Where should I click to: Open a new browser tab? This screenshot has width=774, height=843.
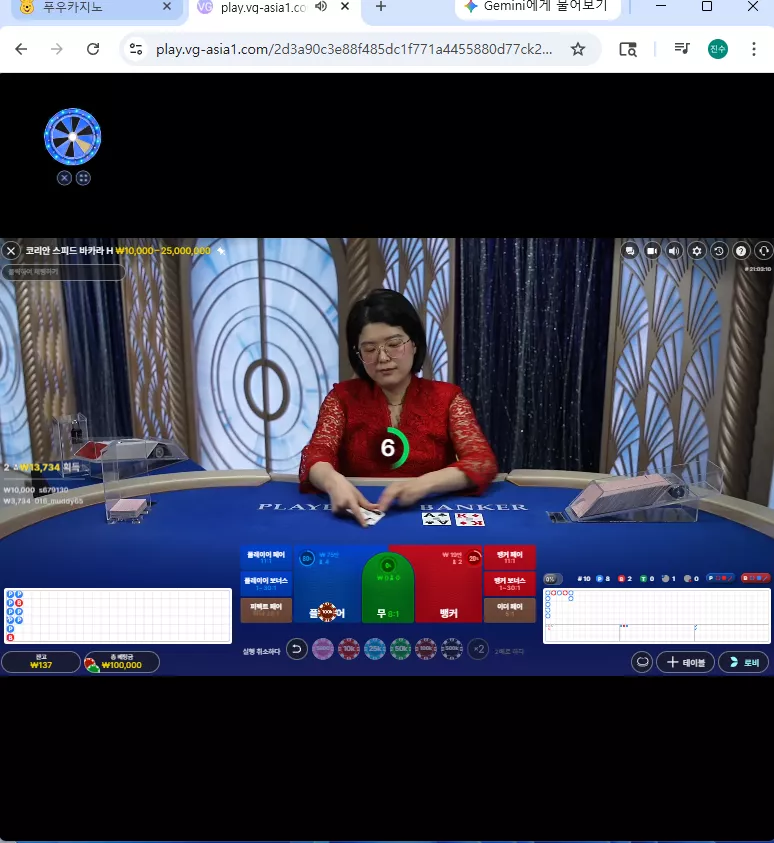381,6
